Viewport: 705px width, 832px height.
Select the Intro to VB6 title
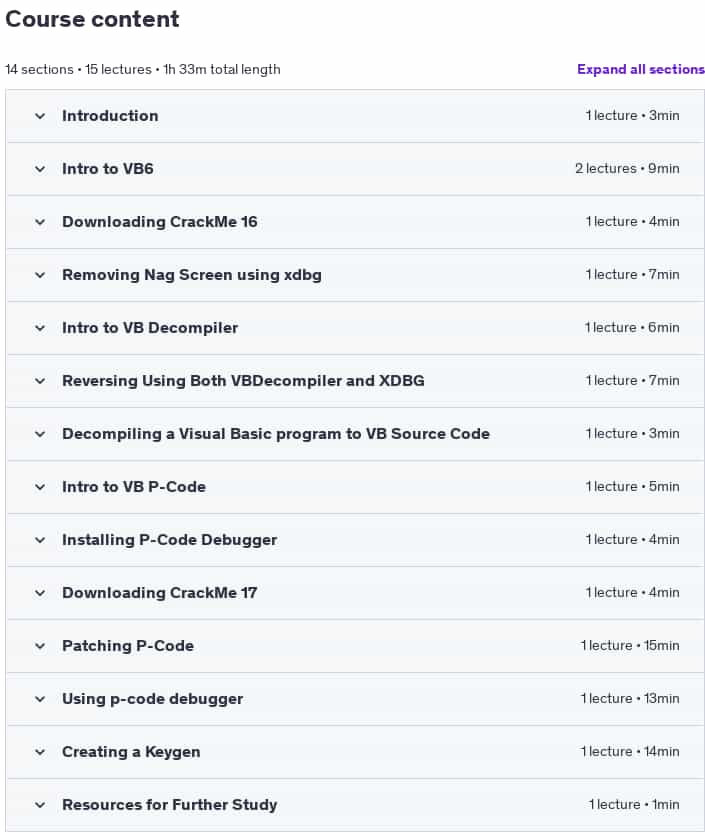tap(108, 169)
